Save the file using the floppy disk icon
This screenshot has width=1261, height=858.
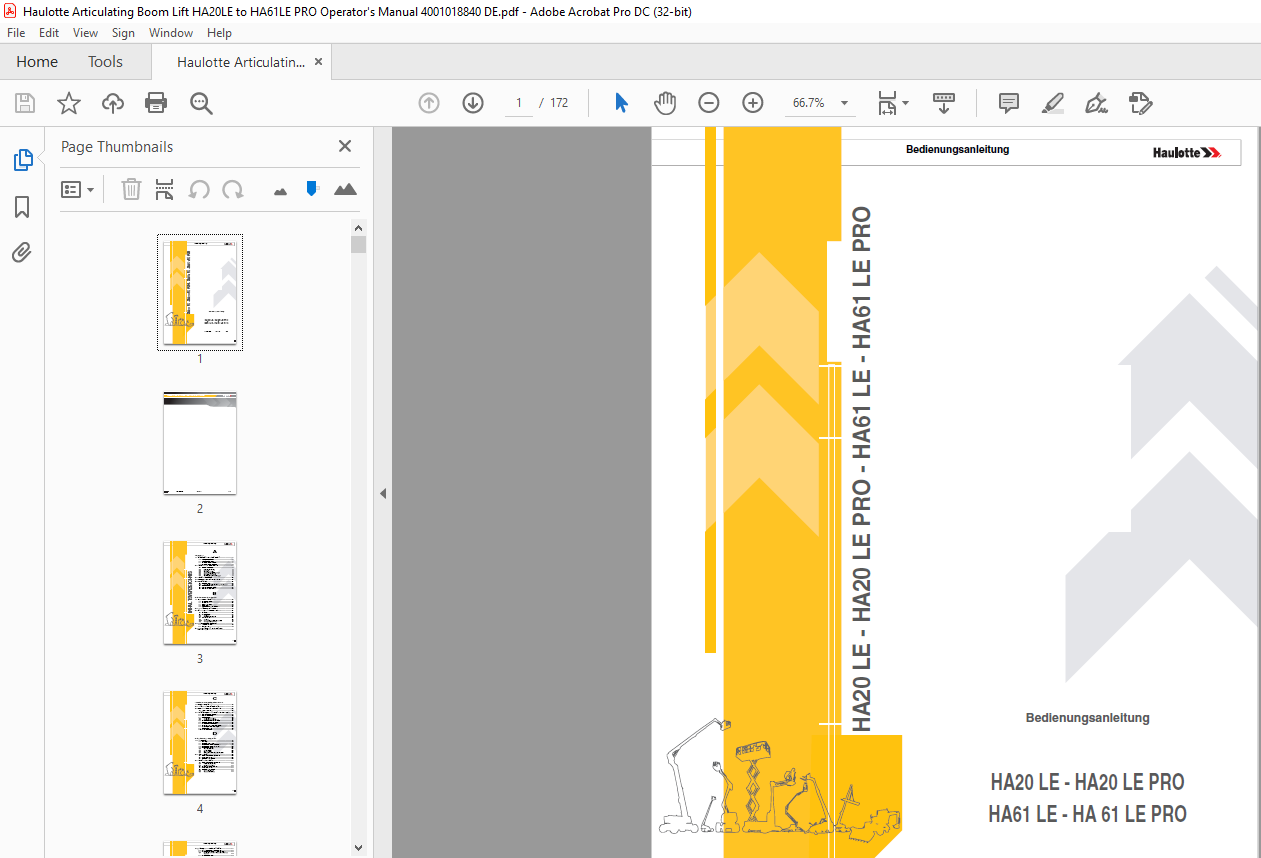pos(25,103)
